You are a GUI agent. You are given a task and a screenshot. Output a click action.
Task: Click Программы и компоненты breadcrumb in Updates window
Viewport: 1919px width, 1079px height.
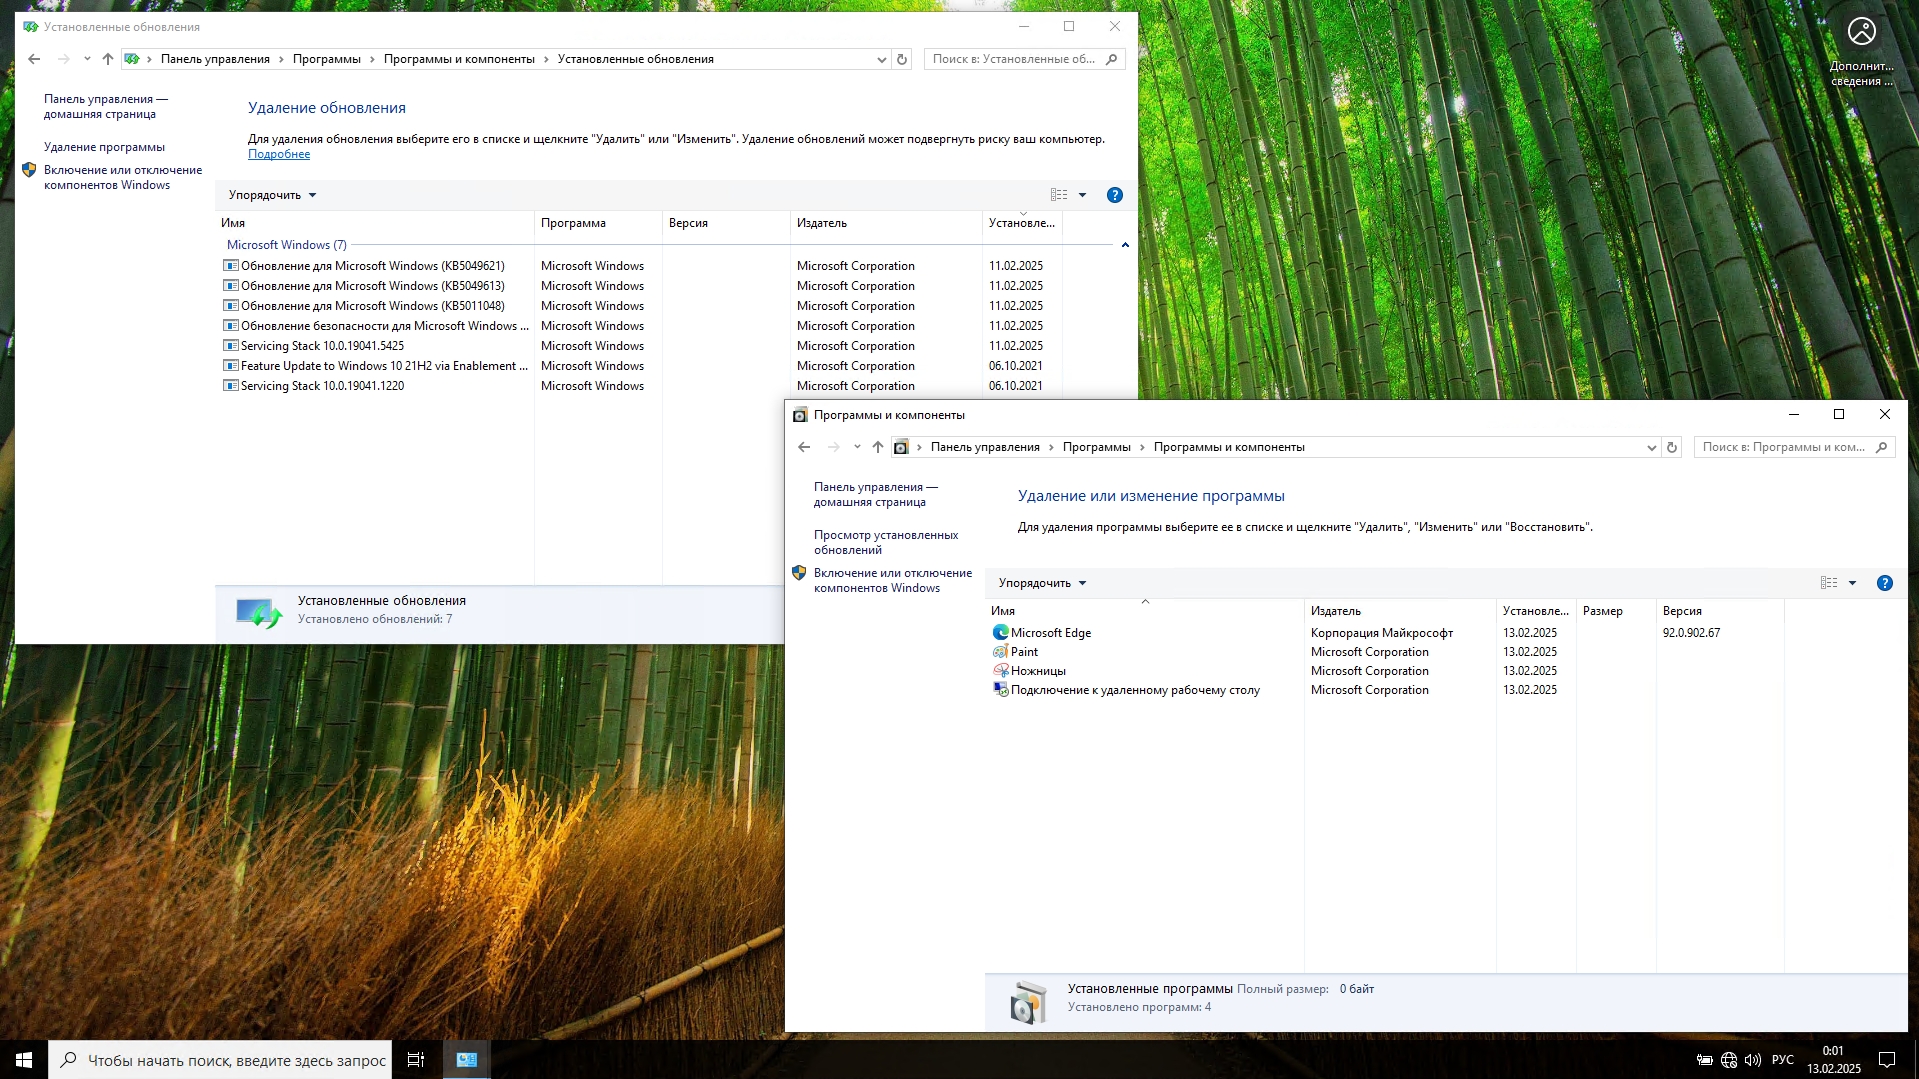pos(459,59)
